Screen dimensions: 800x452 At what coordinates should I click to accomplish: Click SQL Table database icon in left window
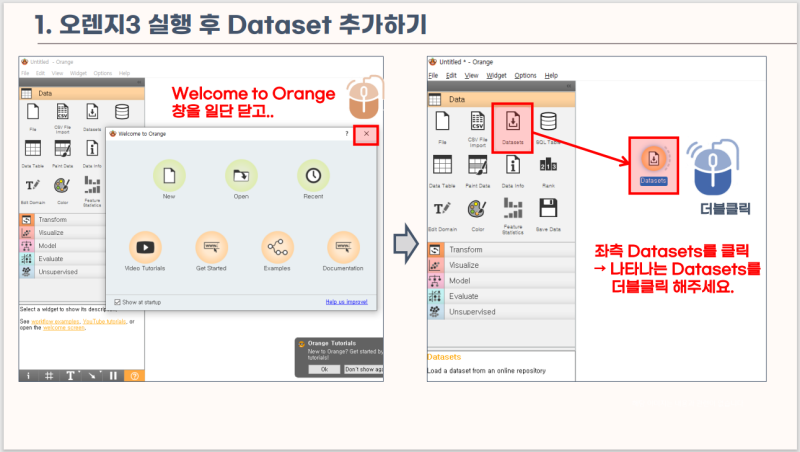click(122, 111)
